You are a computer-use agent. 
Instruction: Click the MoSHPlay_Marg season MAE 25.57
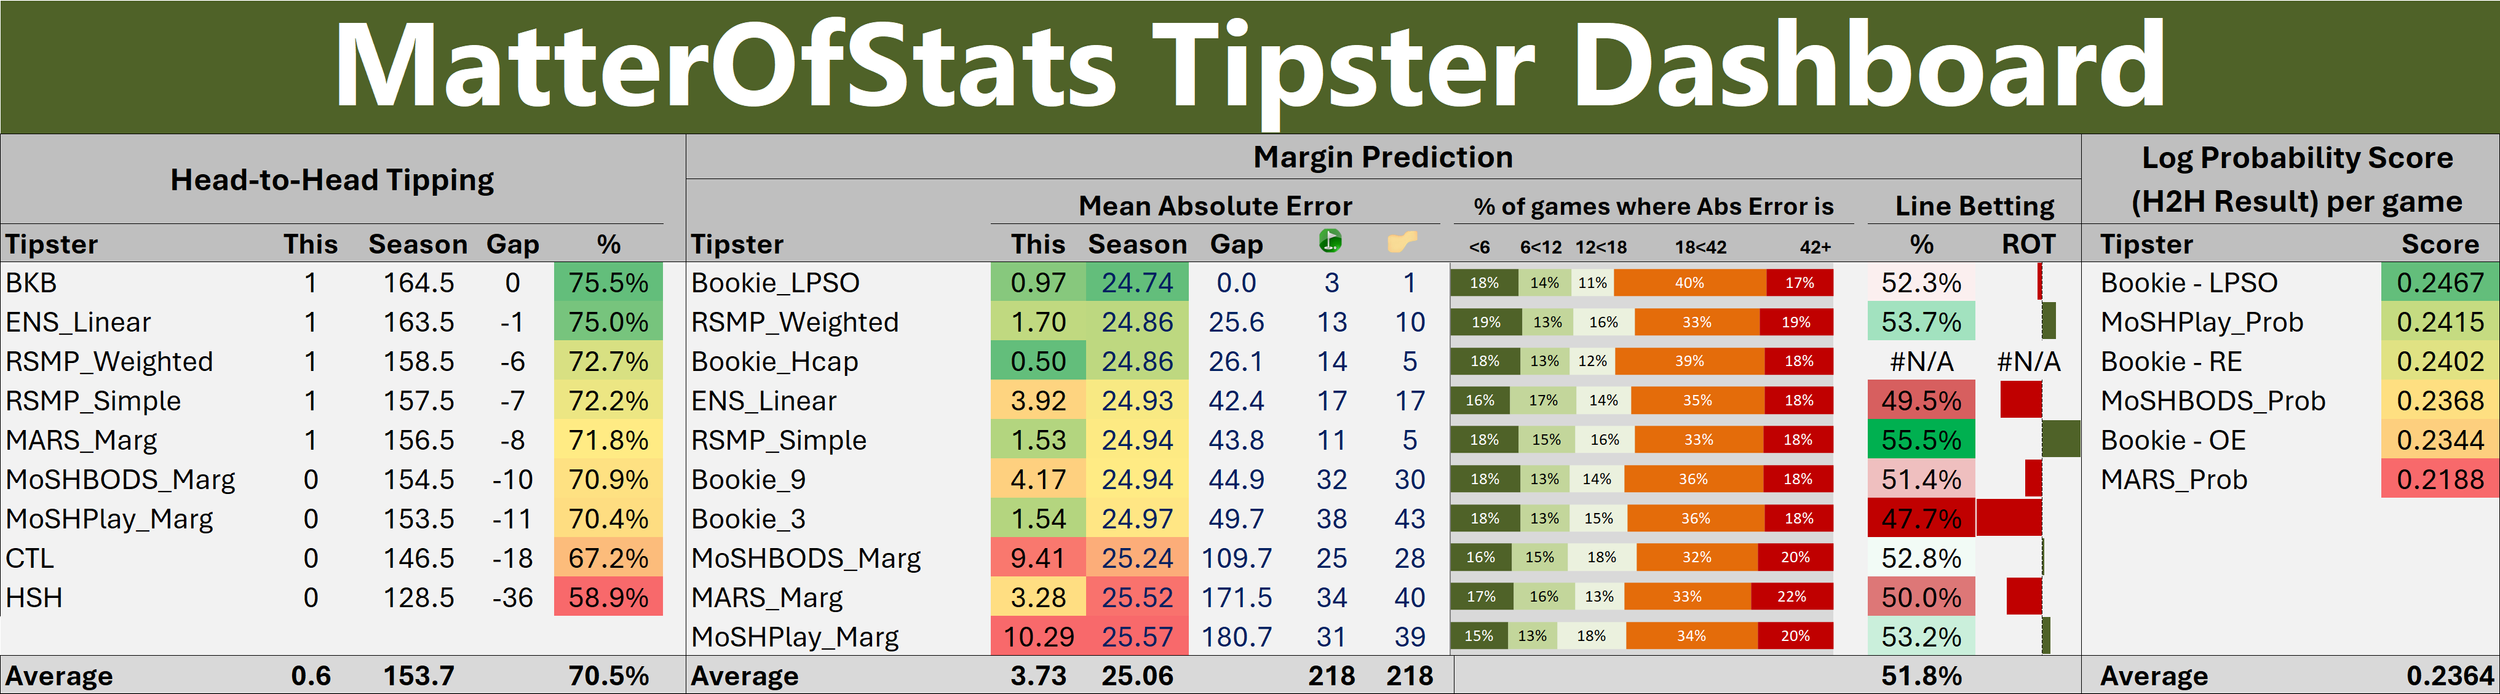pyautogui.click(x=1138, y=636)
